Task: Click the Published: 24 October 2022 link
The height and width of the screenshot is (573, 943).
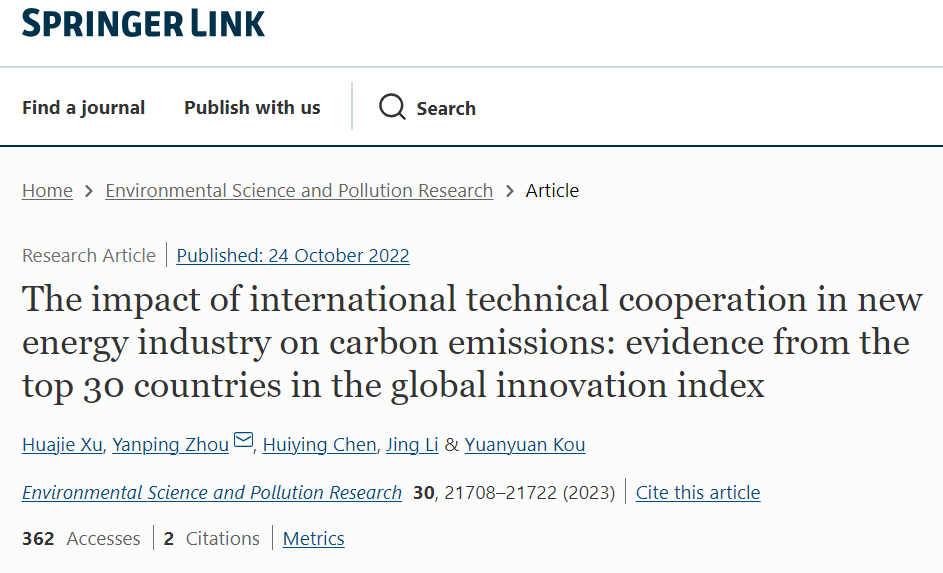Action: coord(293,256)
